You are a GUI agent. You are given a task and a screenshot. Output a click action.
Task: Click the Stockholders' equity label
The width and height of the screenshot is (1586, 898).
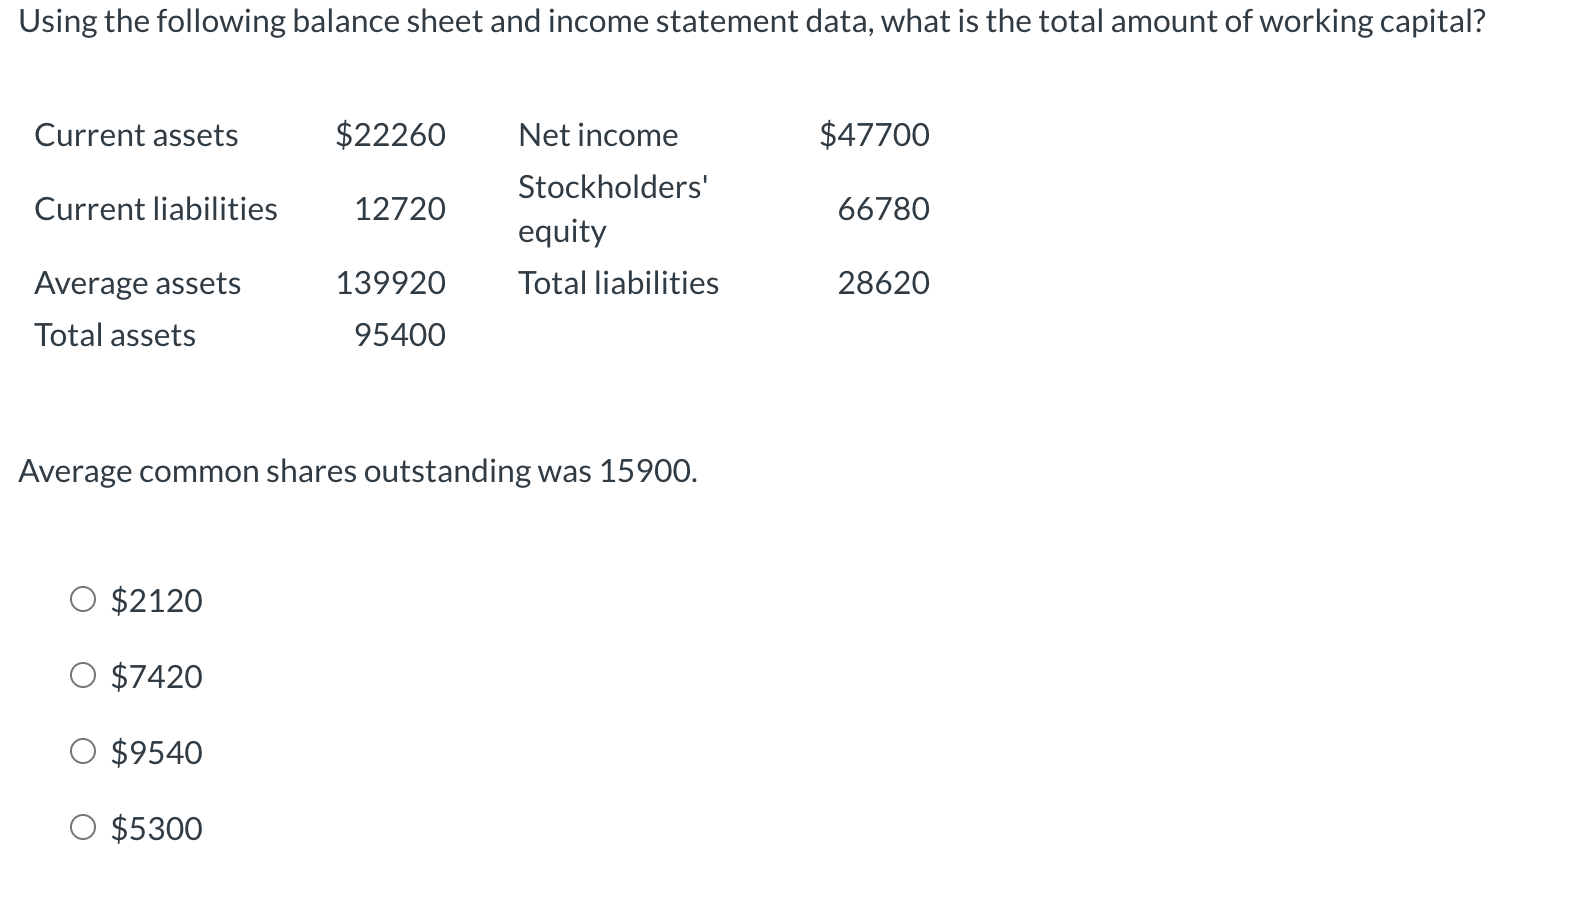click(612, 209)
